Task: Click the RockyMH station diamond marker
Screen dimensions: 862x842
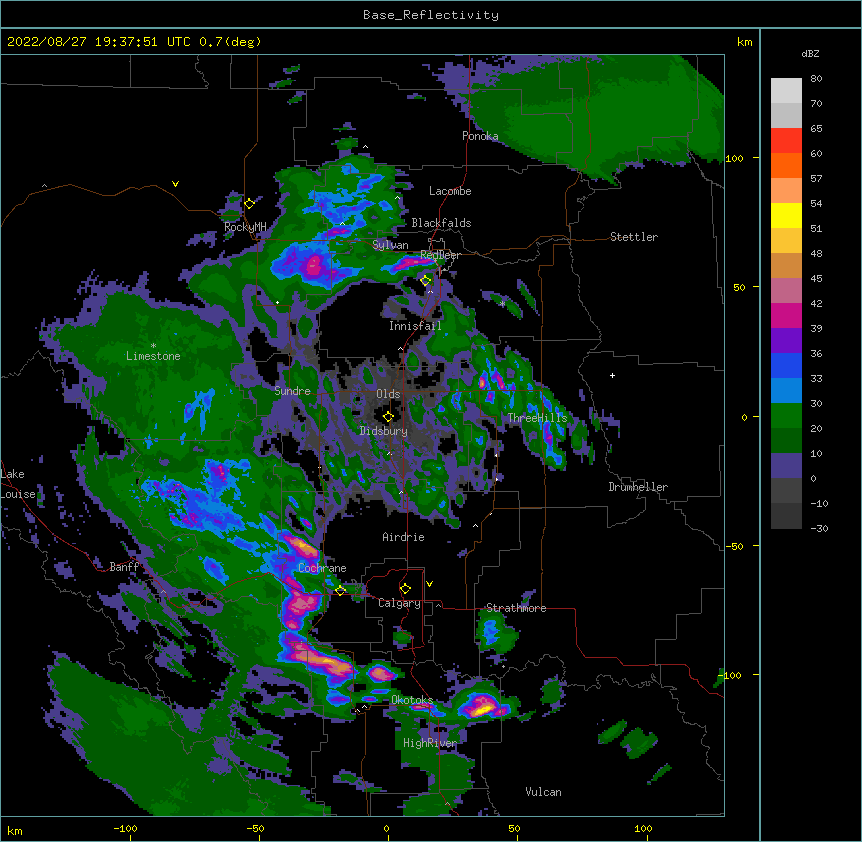Action: tap(250, 204)
